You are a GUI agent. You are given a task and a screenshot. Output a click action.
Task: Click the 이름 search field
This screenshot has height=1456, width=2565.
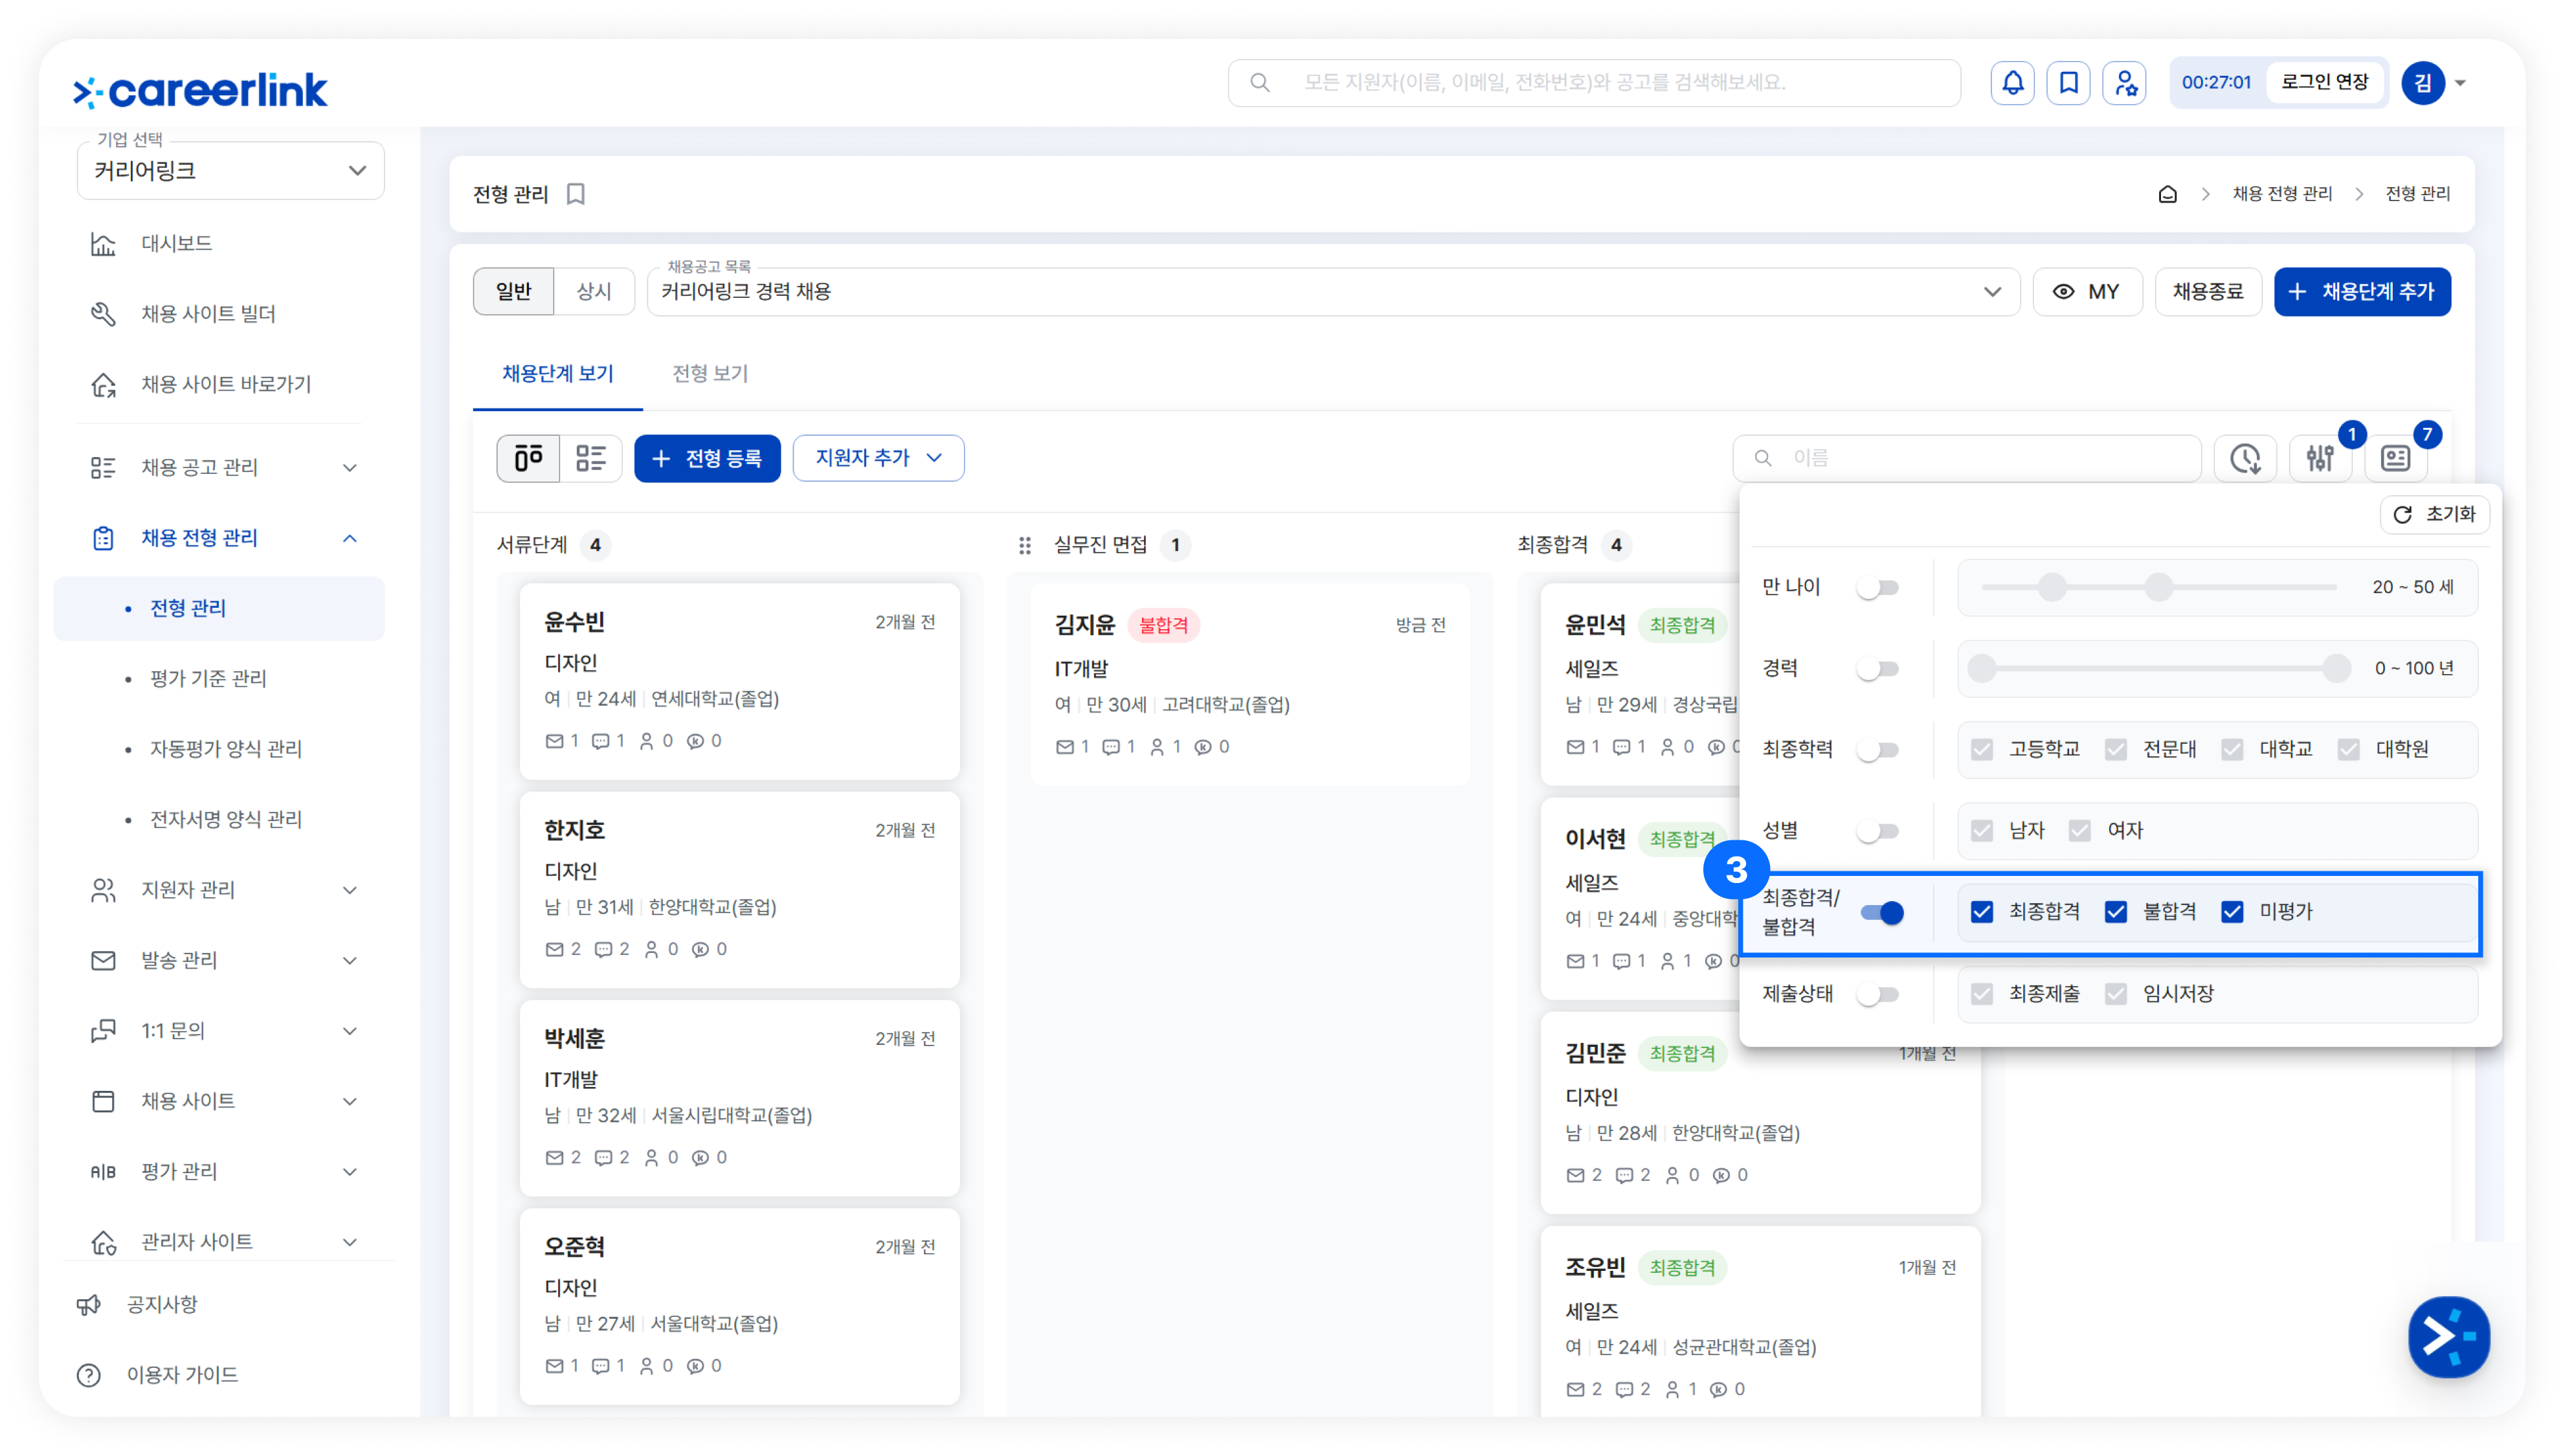click(1967, 458)
